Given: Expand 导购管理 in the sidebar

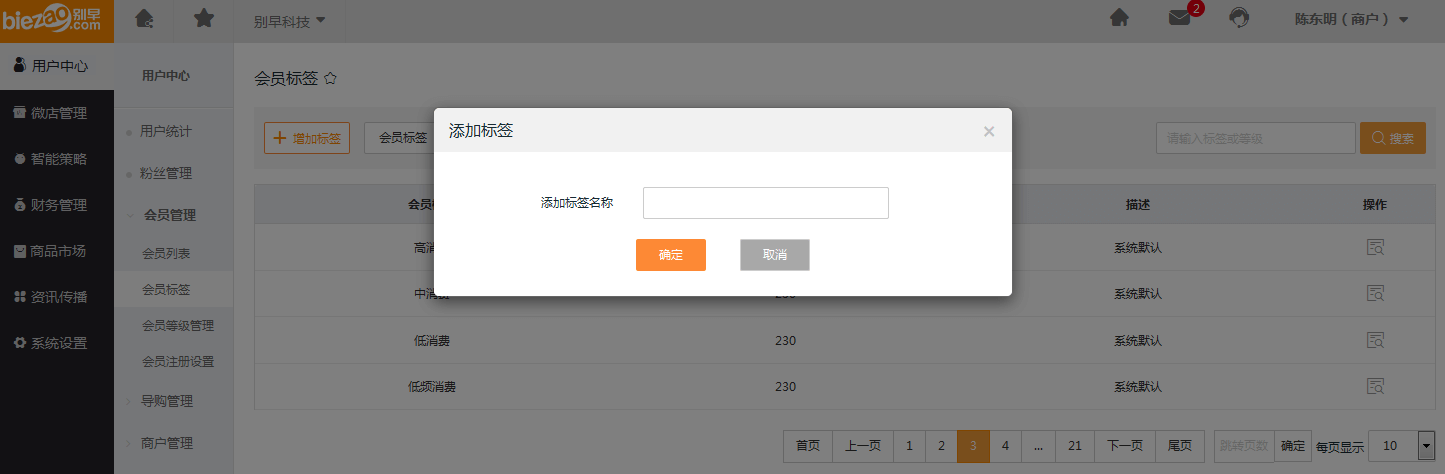Looking at the screenshot, I should [167, 401].
